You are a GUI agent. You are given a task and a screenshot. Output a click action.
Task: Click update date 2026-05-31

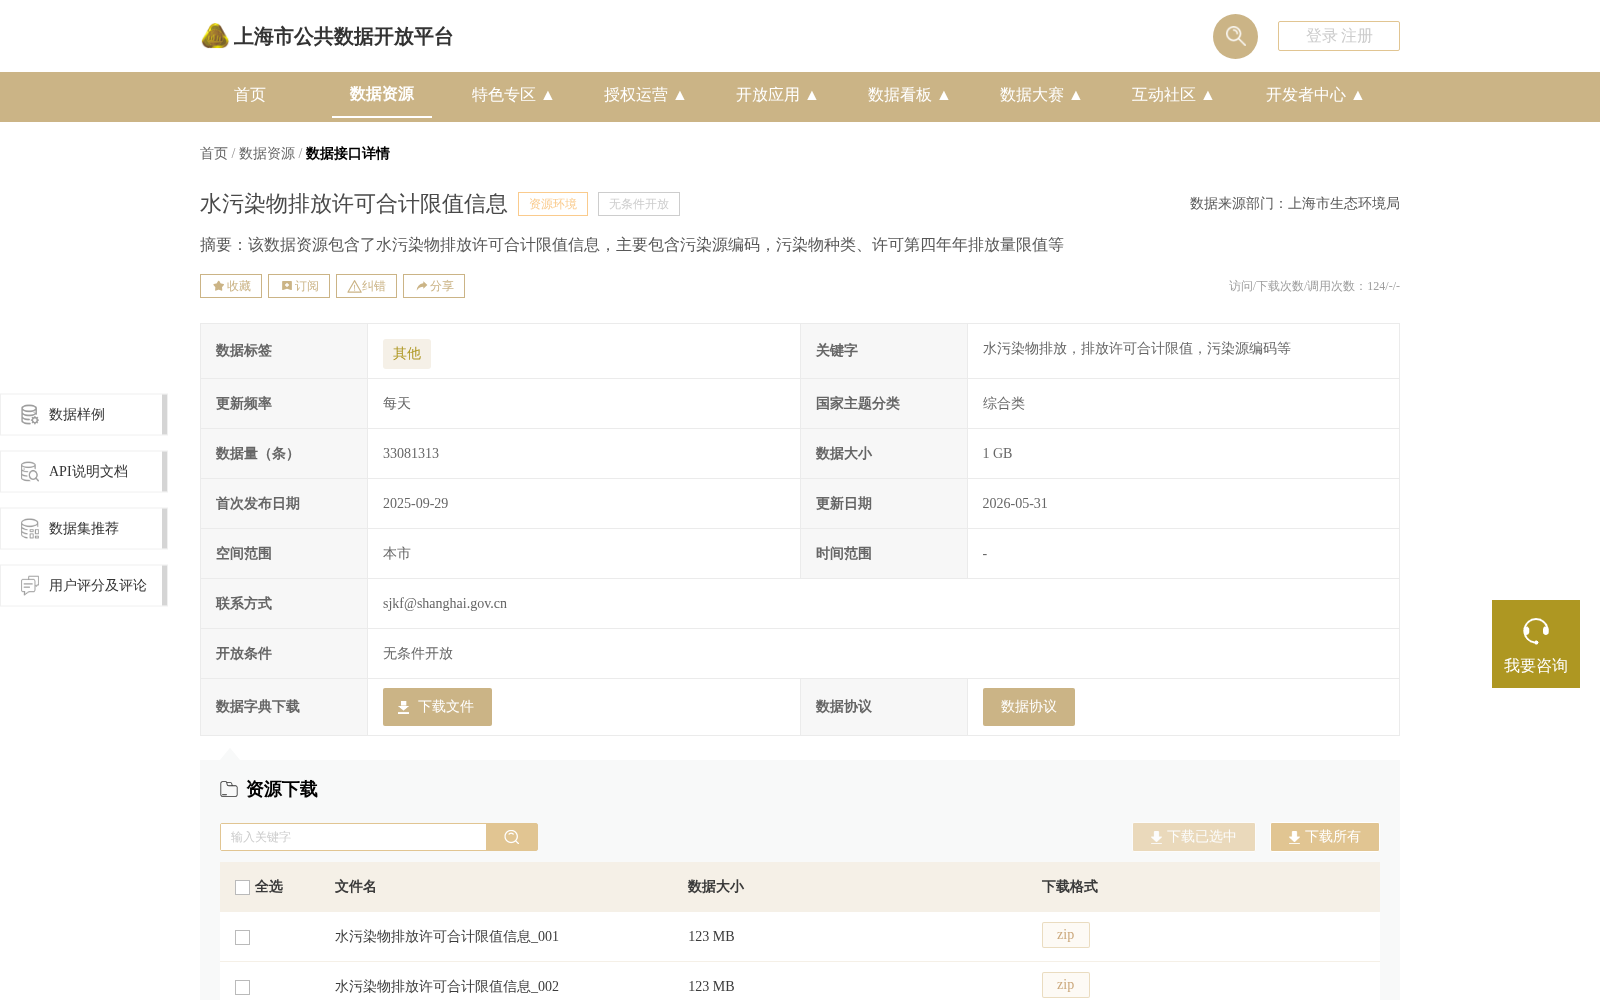[x=1015, y=504]
